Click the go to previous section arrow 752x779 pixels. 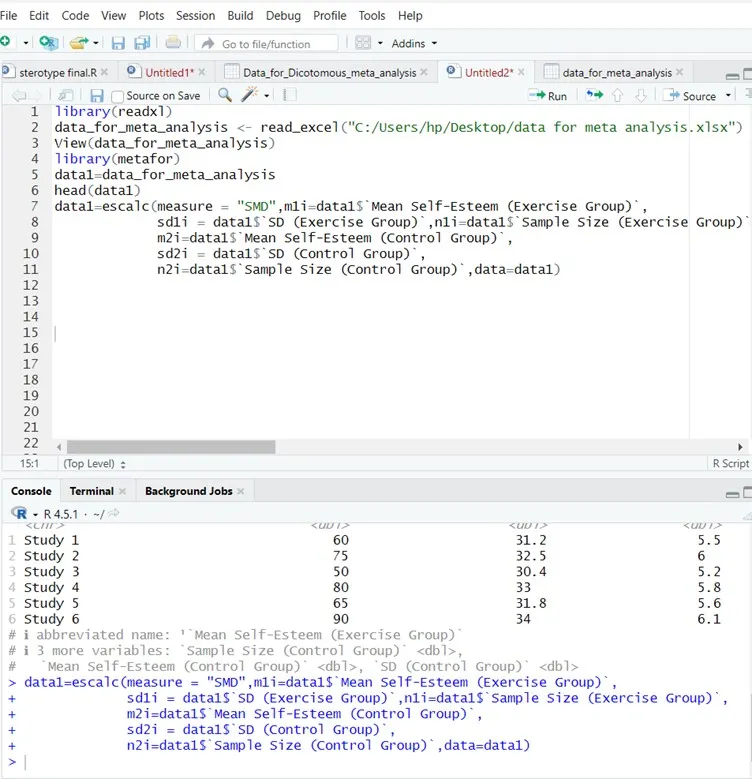pyautogui.click(x=617, y=95)
